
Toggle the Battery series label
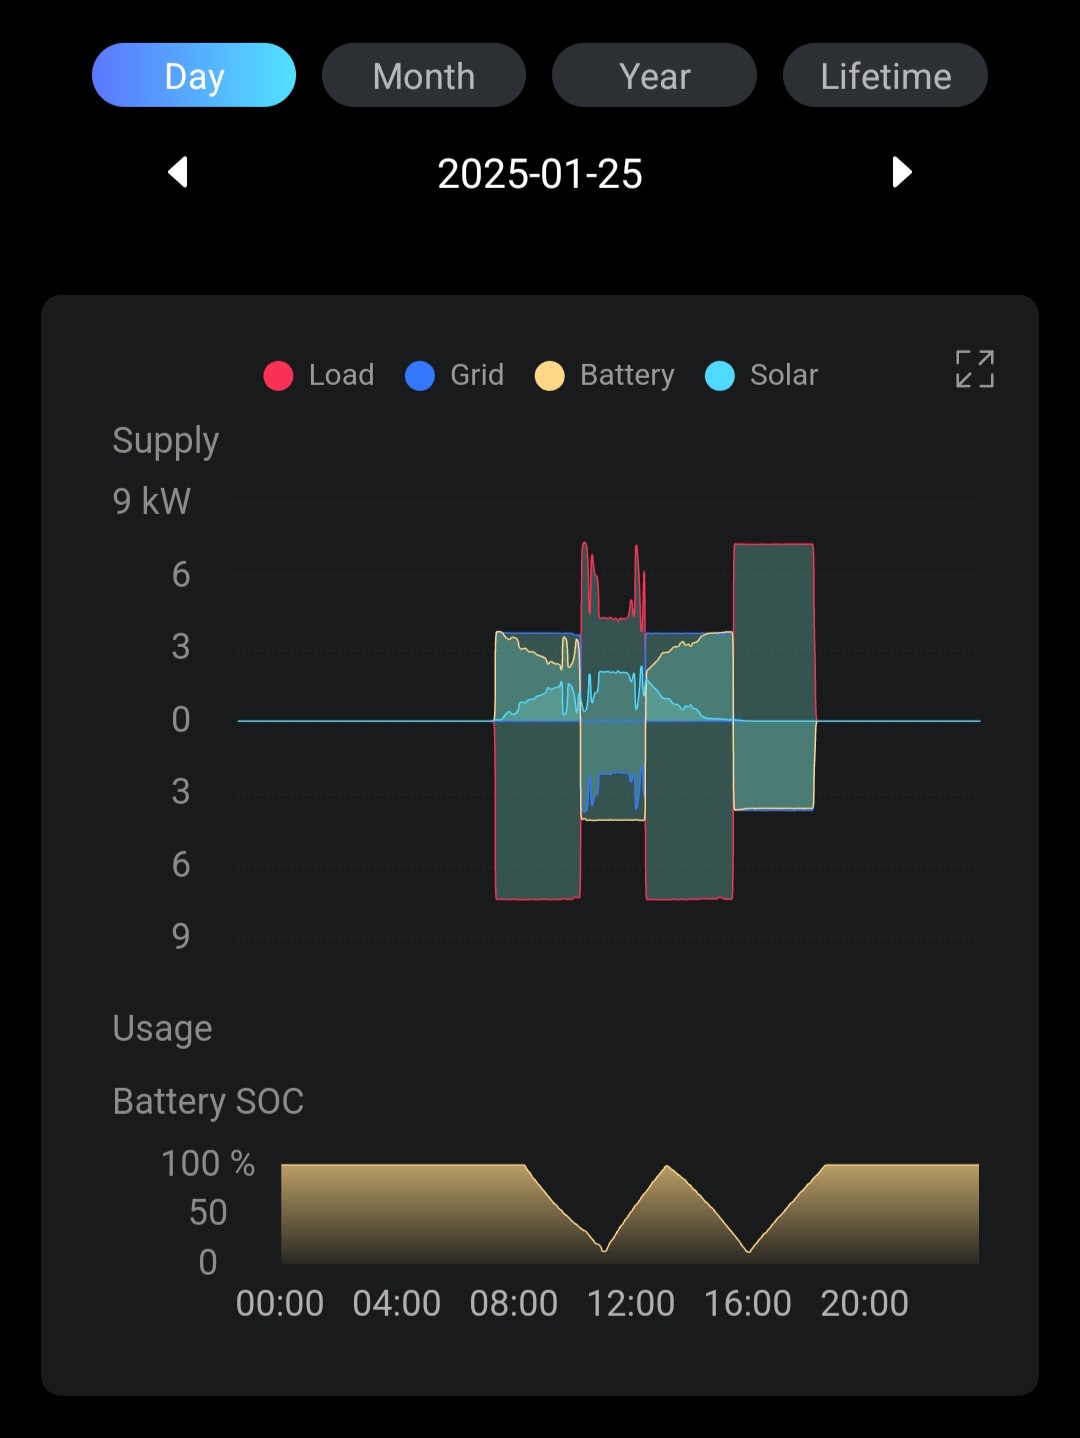627,375
